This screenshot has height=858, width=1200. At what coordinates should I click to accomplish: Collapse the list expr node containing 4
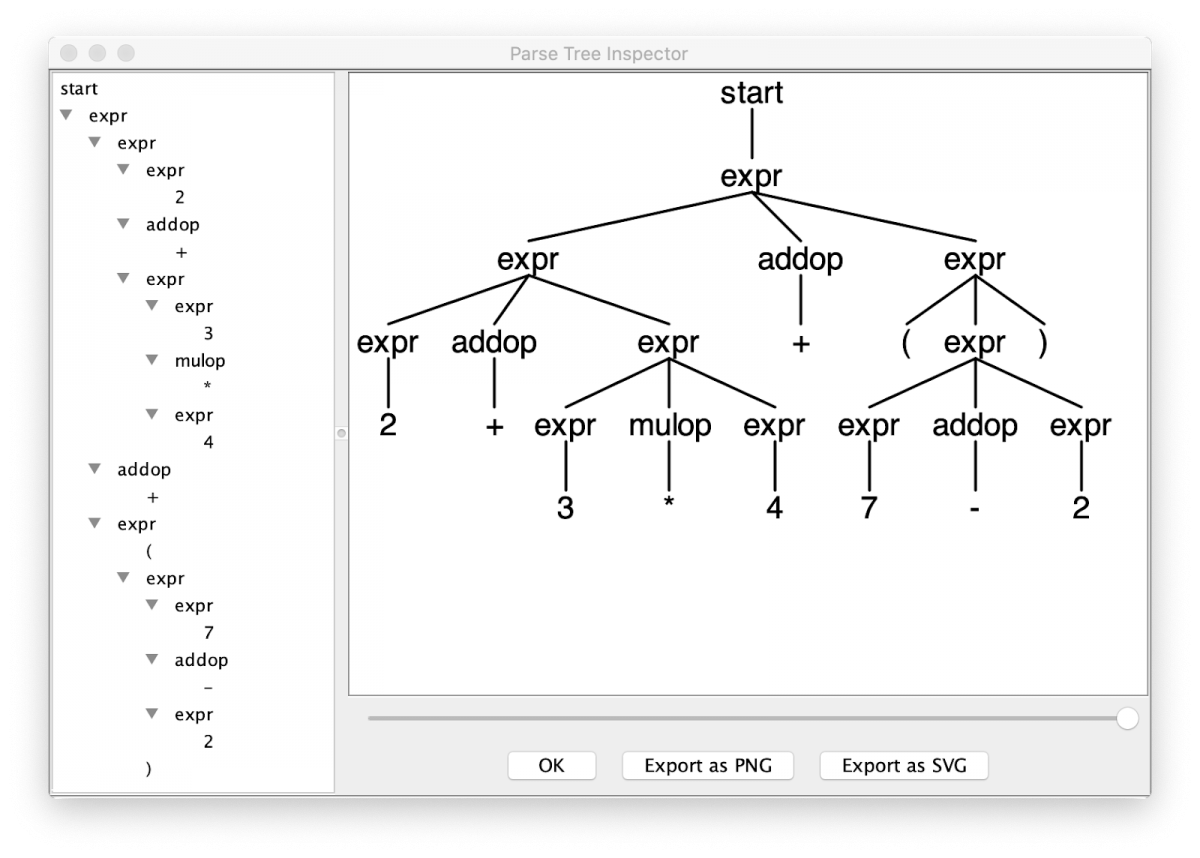pos(151,414)
